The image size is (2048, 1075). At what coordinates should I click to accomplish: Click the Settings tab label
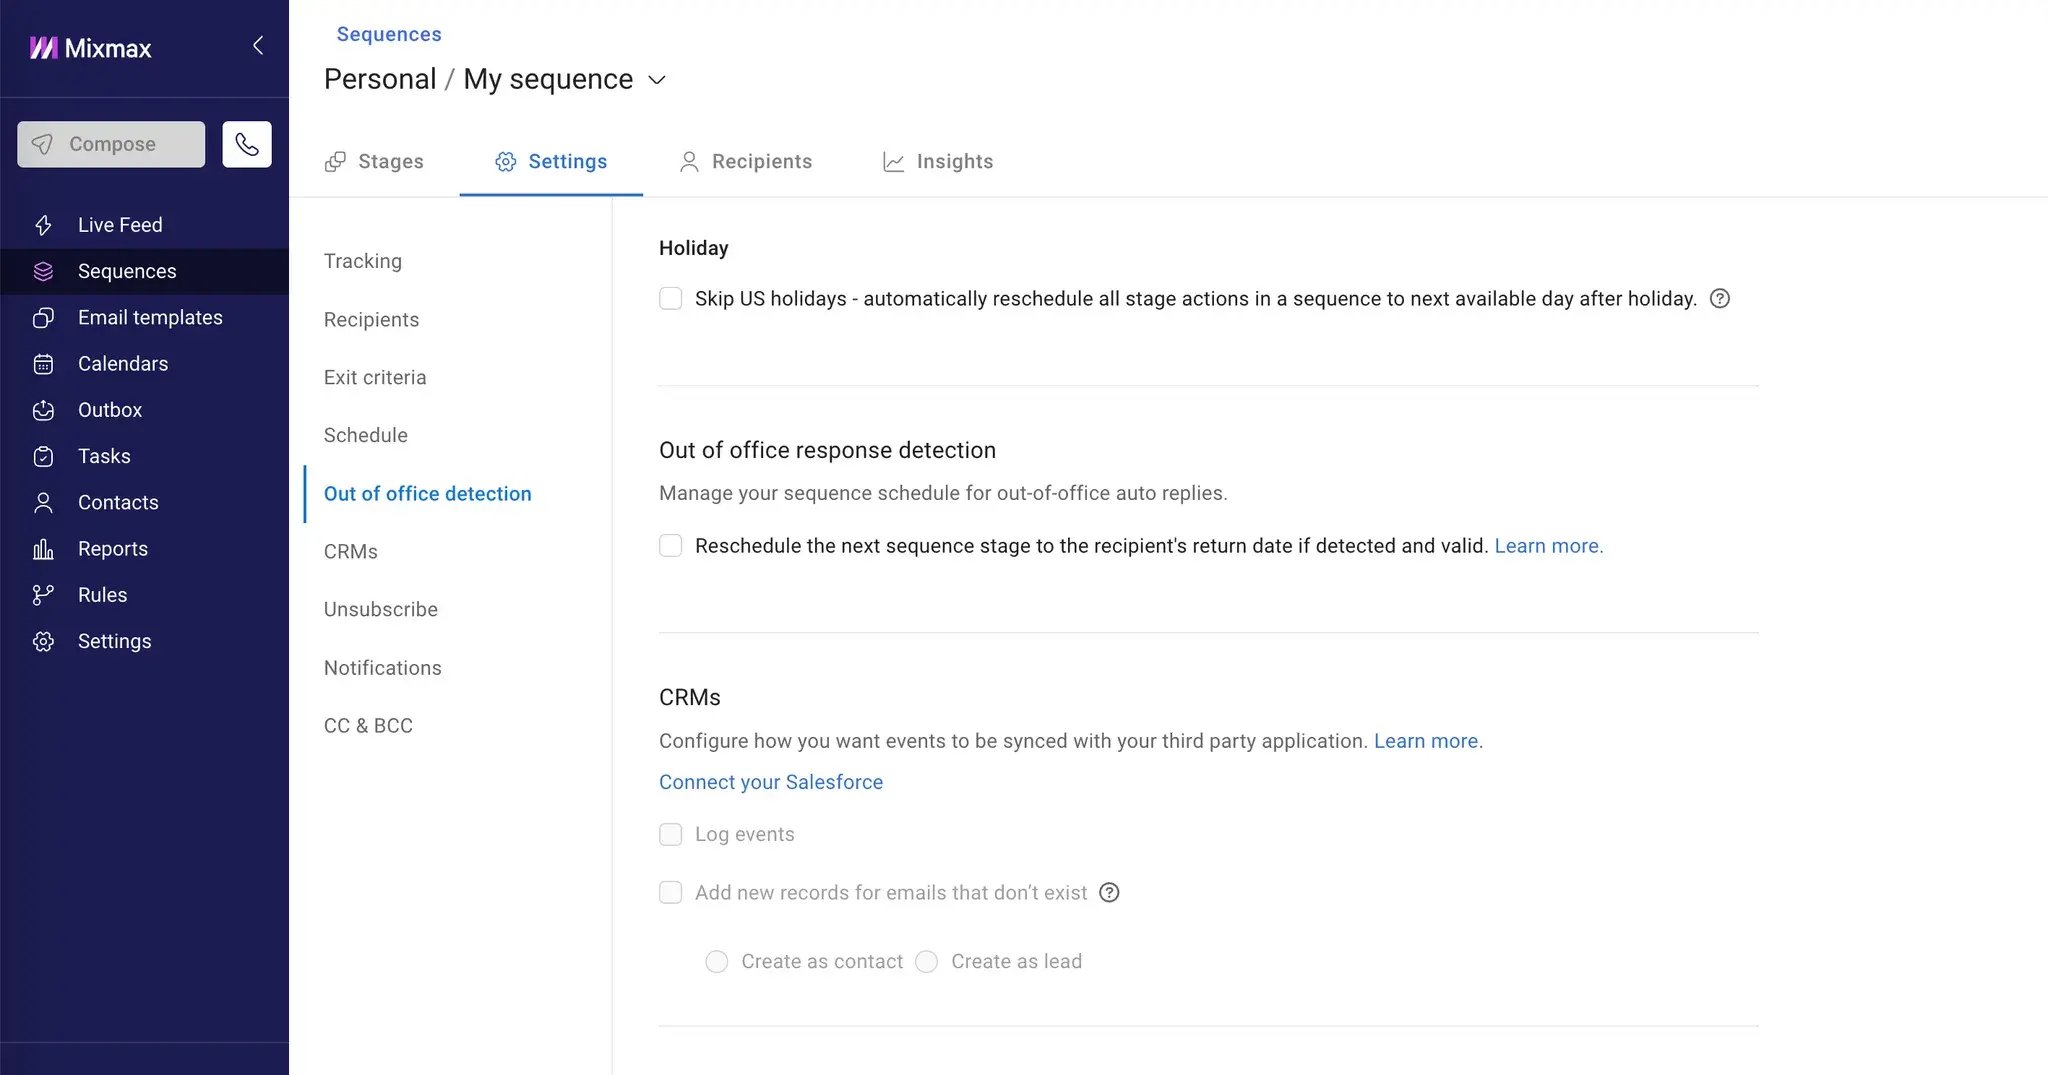(x=568, y=161)
